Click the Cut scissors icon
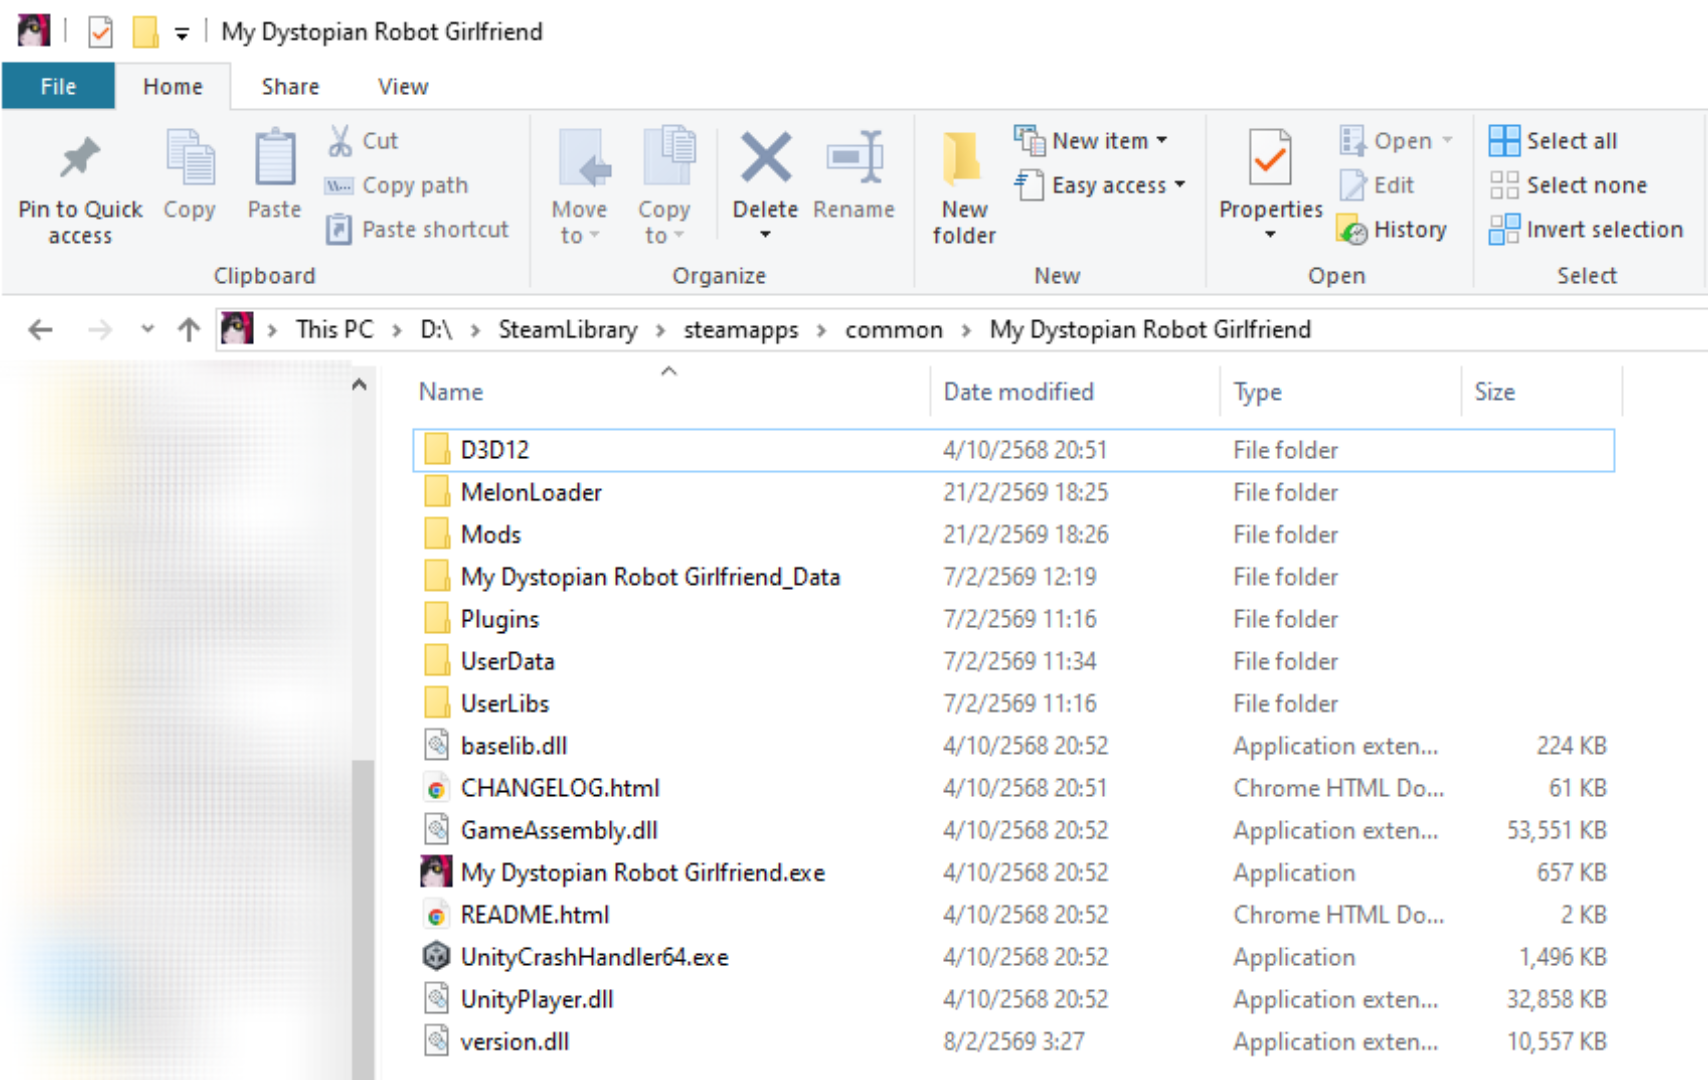Screen dimensions: 1708x1080 pos(340,141)
